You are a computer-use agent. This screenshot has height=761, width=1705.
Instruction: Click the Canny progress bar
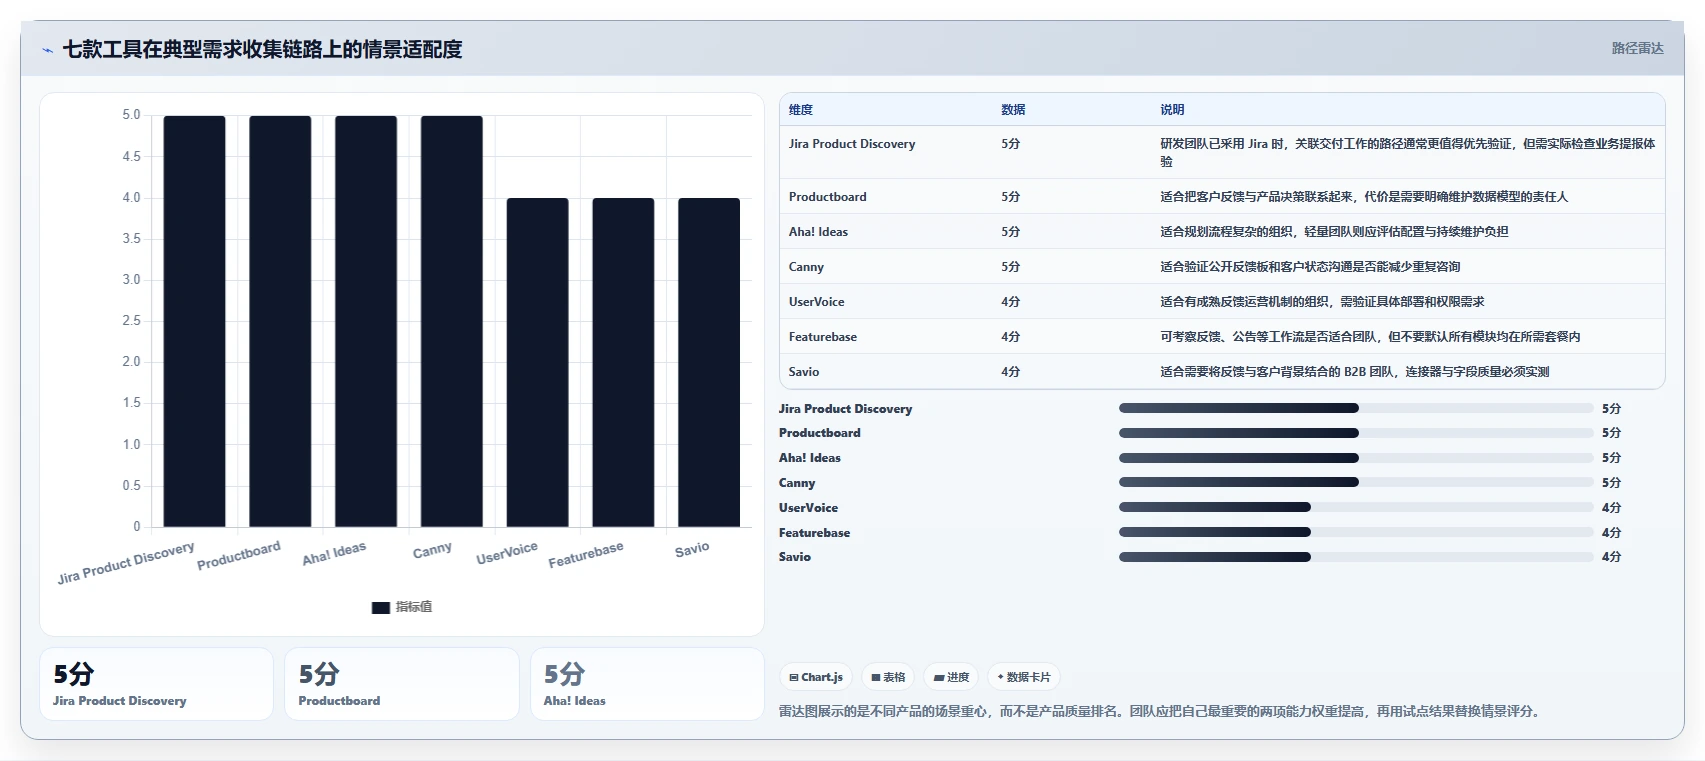[x=1356, y=482]
